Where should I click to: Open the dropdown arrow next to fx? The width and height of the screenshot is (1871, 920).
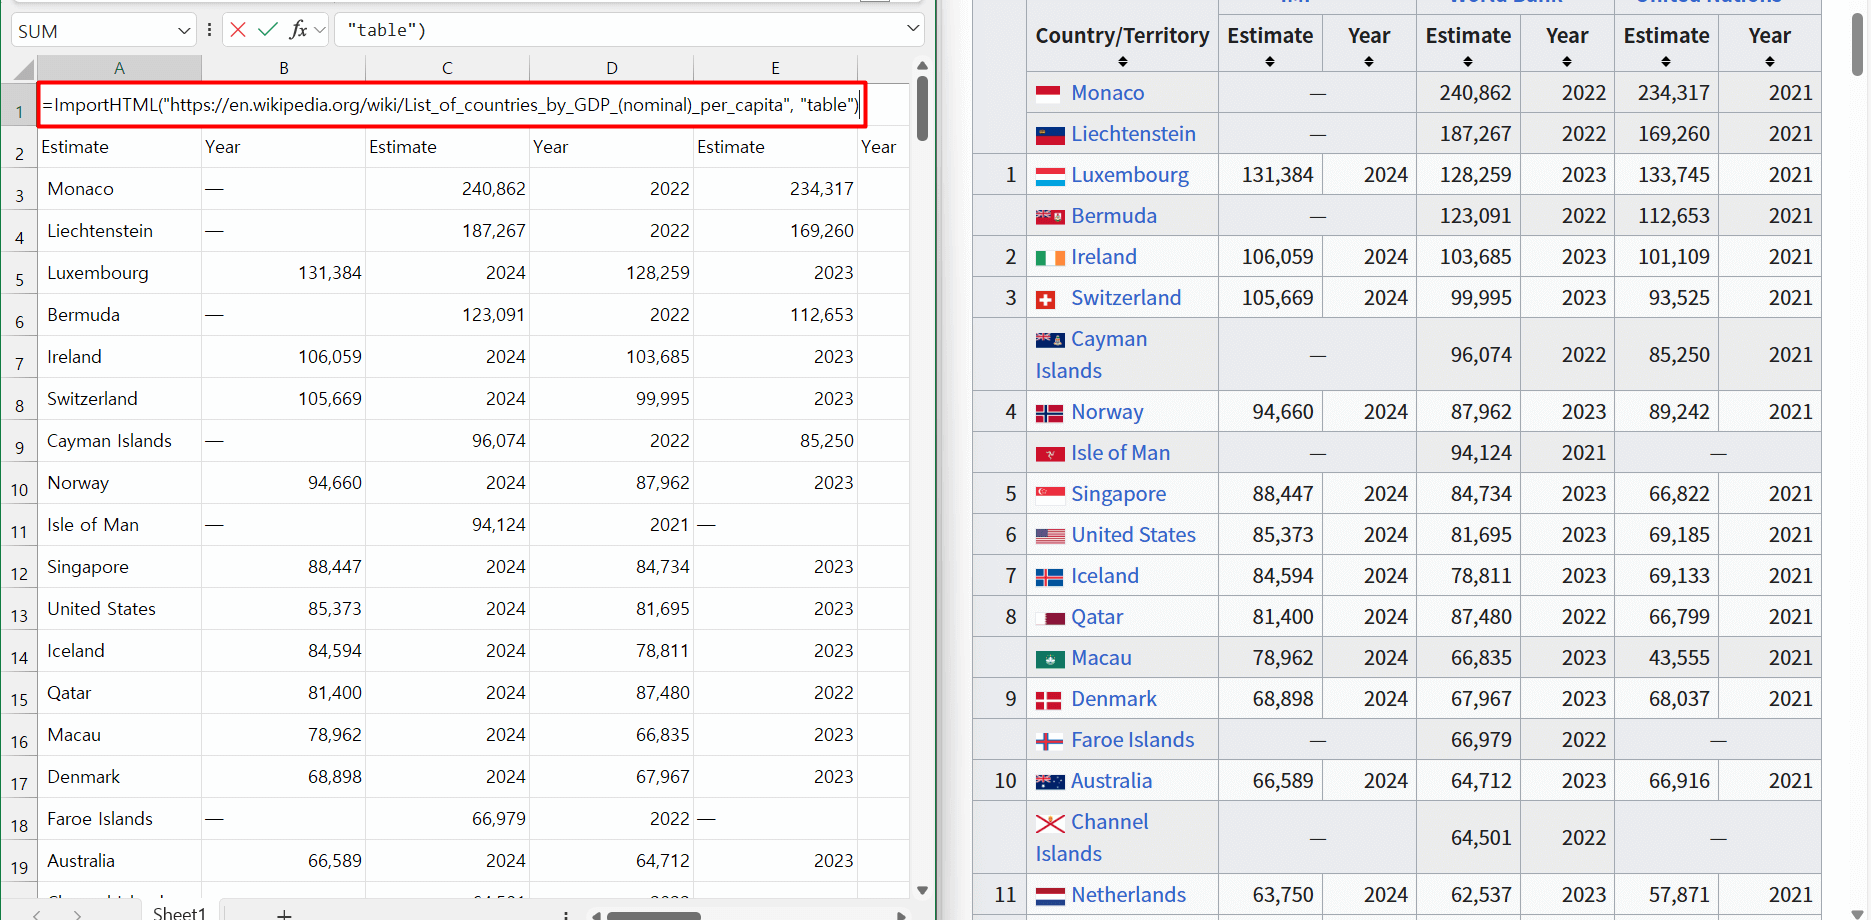[x=320, y=30]
